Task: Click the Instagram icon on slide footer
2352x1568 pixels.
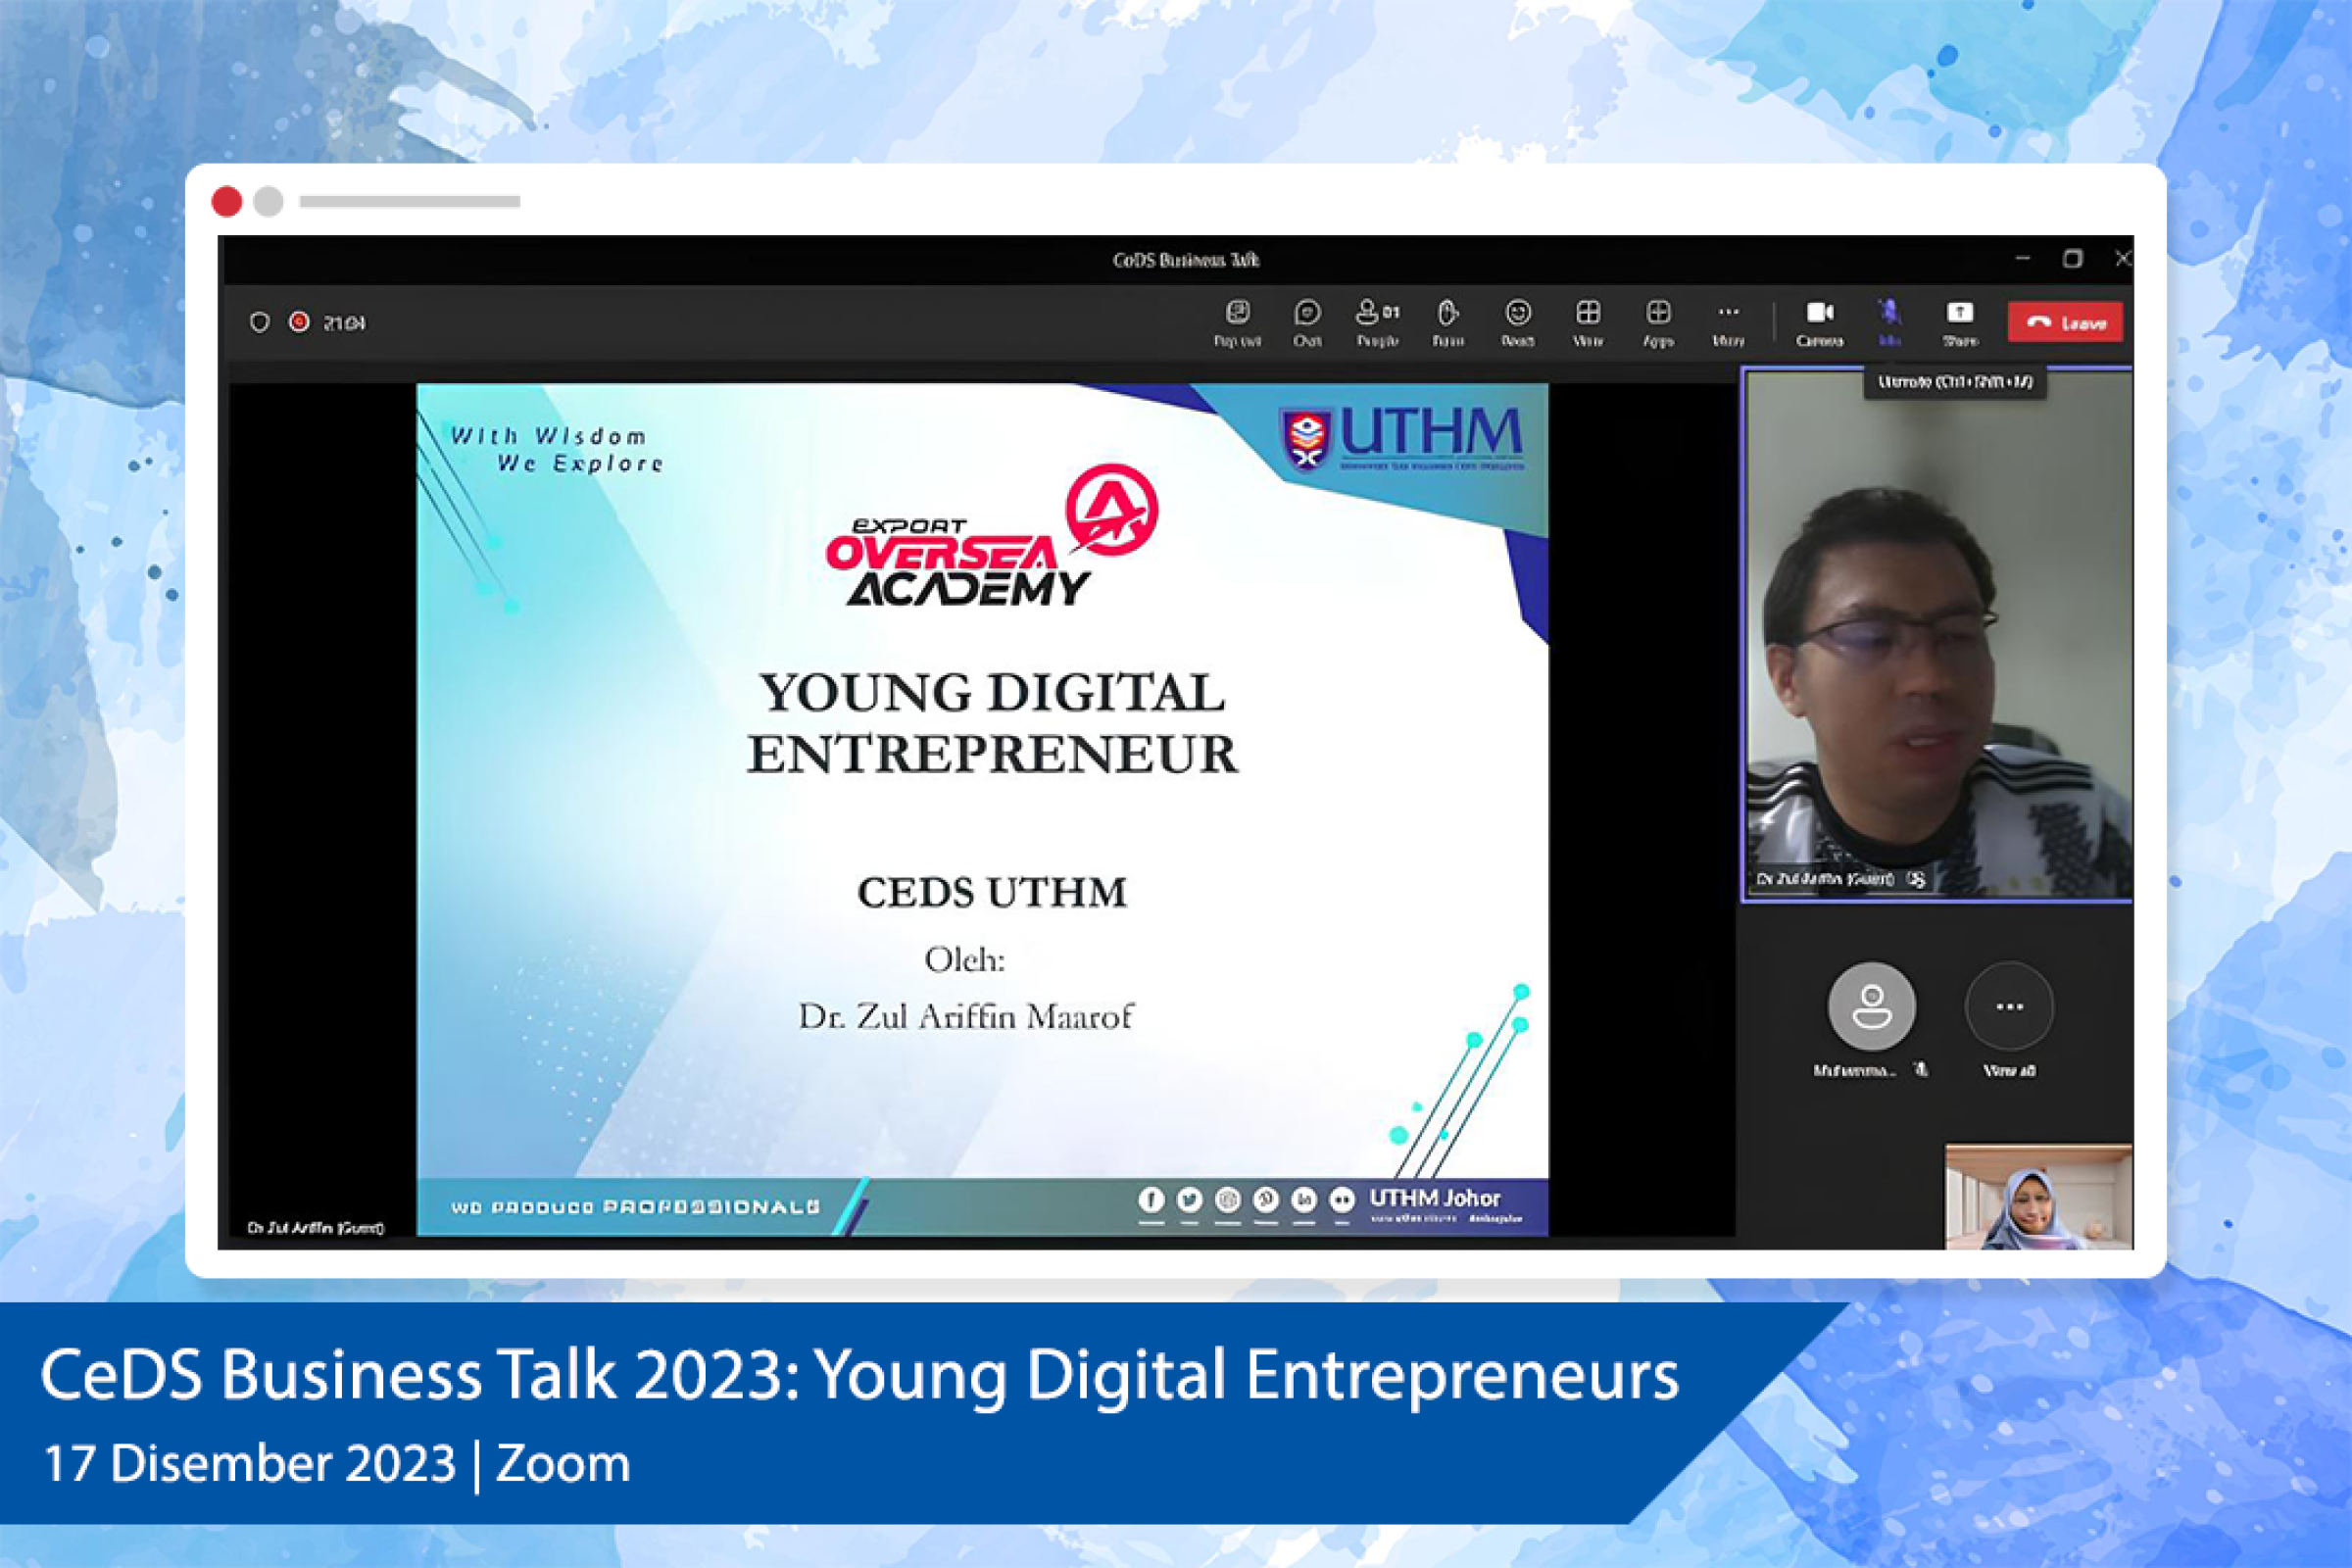Action: click(1227, 1199)
